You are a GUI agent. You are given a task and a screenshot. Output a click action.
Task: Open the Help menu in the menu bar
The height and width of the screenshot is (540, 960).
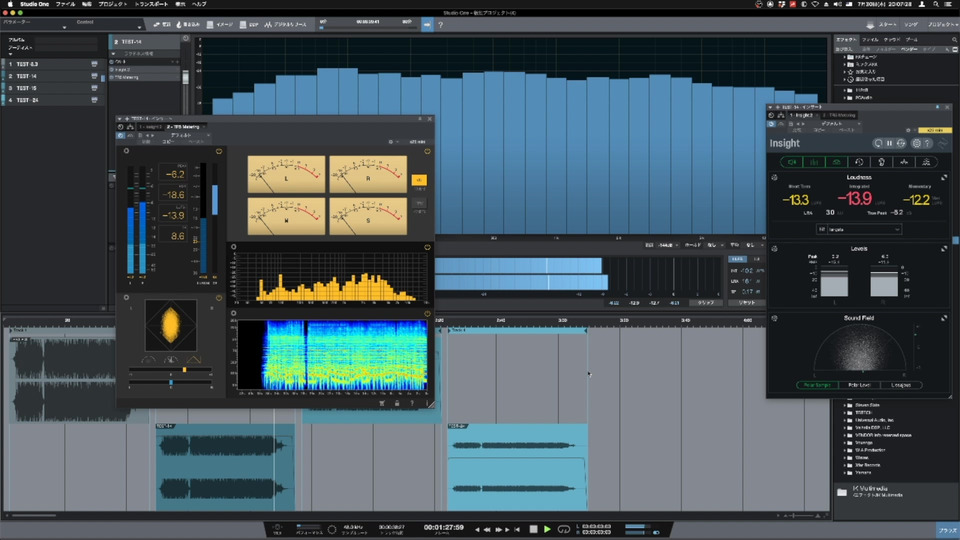pos(199,4)
